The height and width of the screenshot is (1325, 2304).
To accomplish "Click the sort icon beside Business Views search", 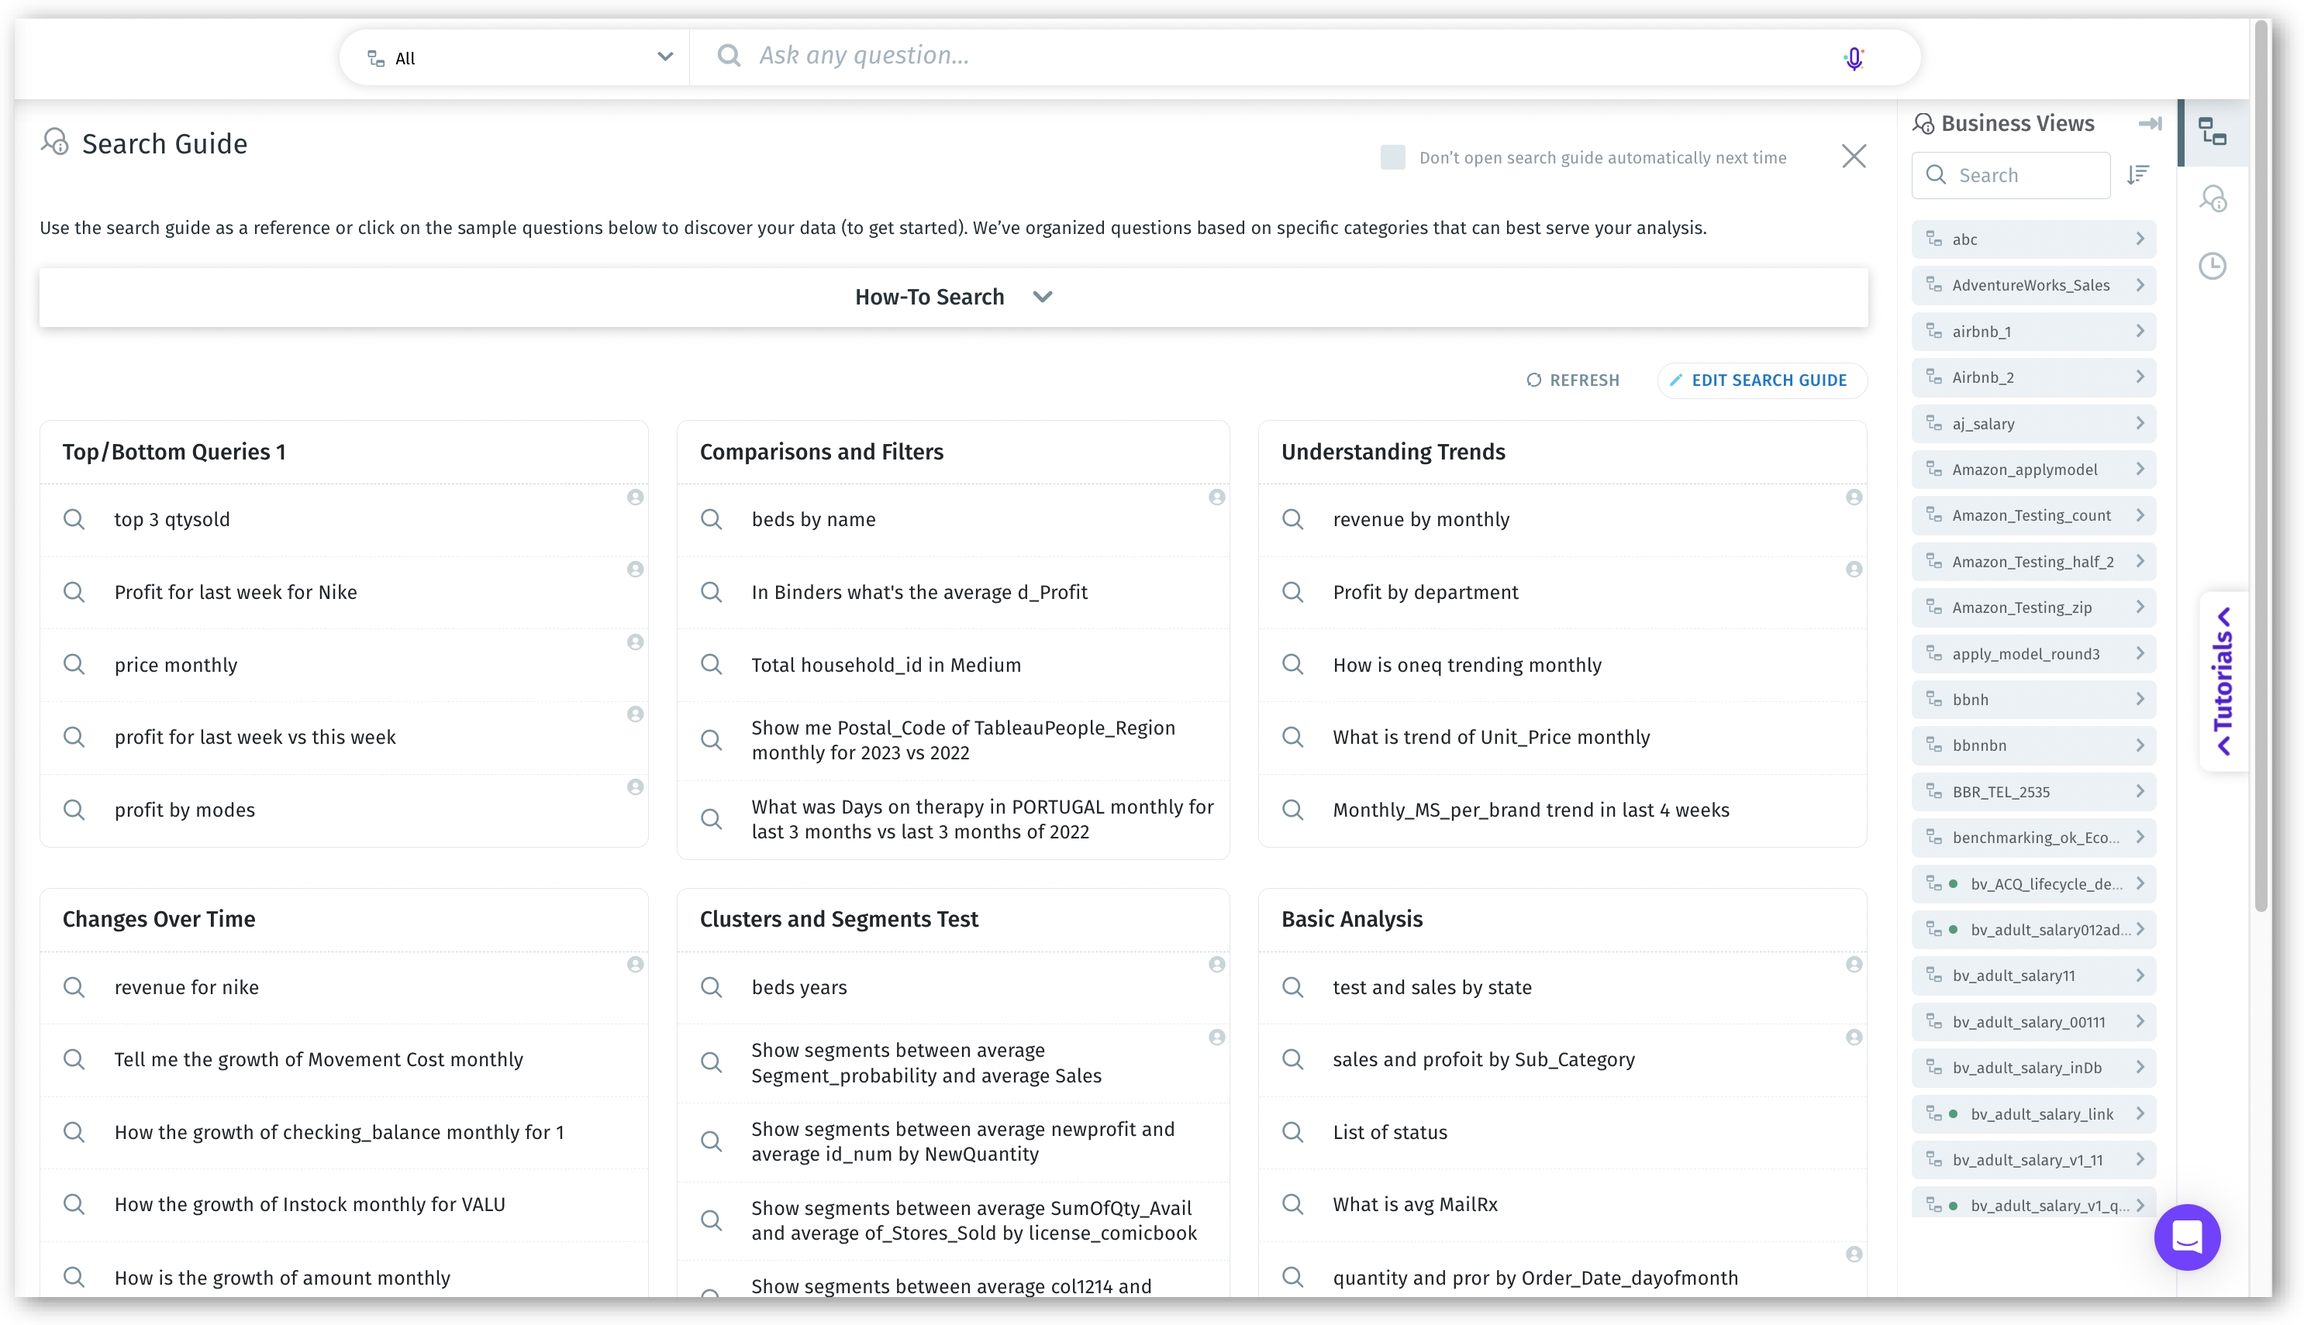I will click(x=2137, y=175).
